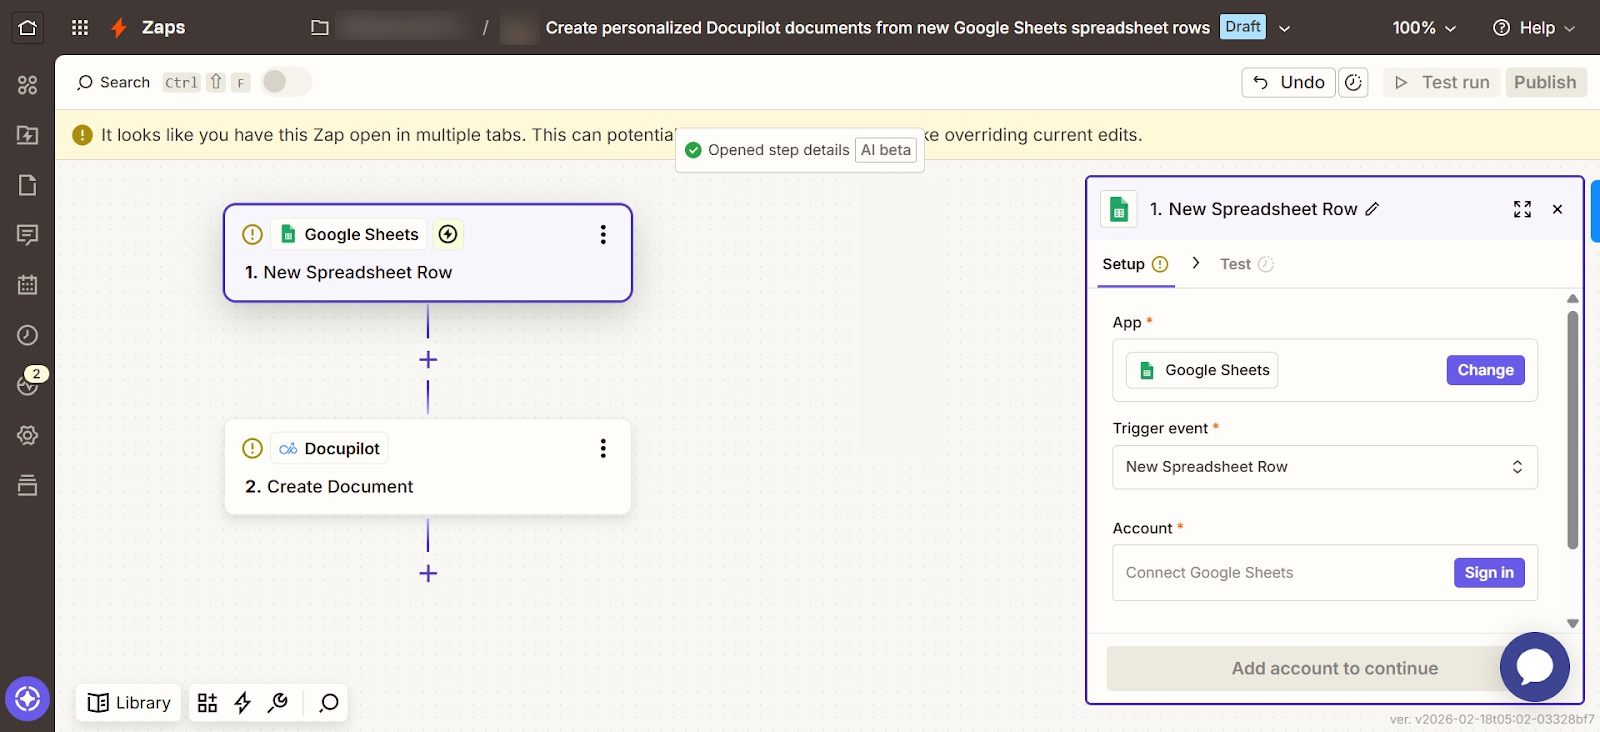Screen dimensions: 1600x732
Task: Open the Help dropdown menu
Action: [x=1533, y=28]
